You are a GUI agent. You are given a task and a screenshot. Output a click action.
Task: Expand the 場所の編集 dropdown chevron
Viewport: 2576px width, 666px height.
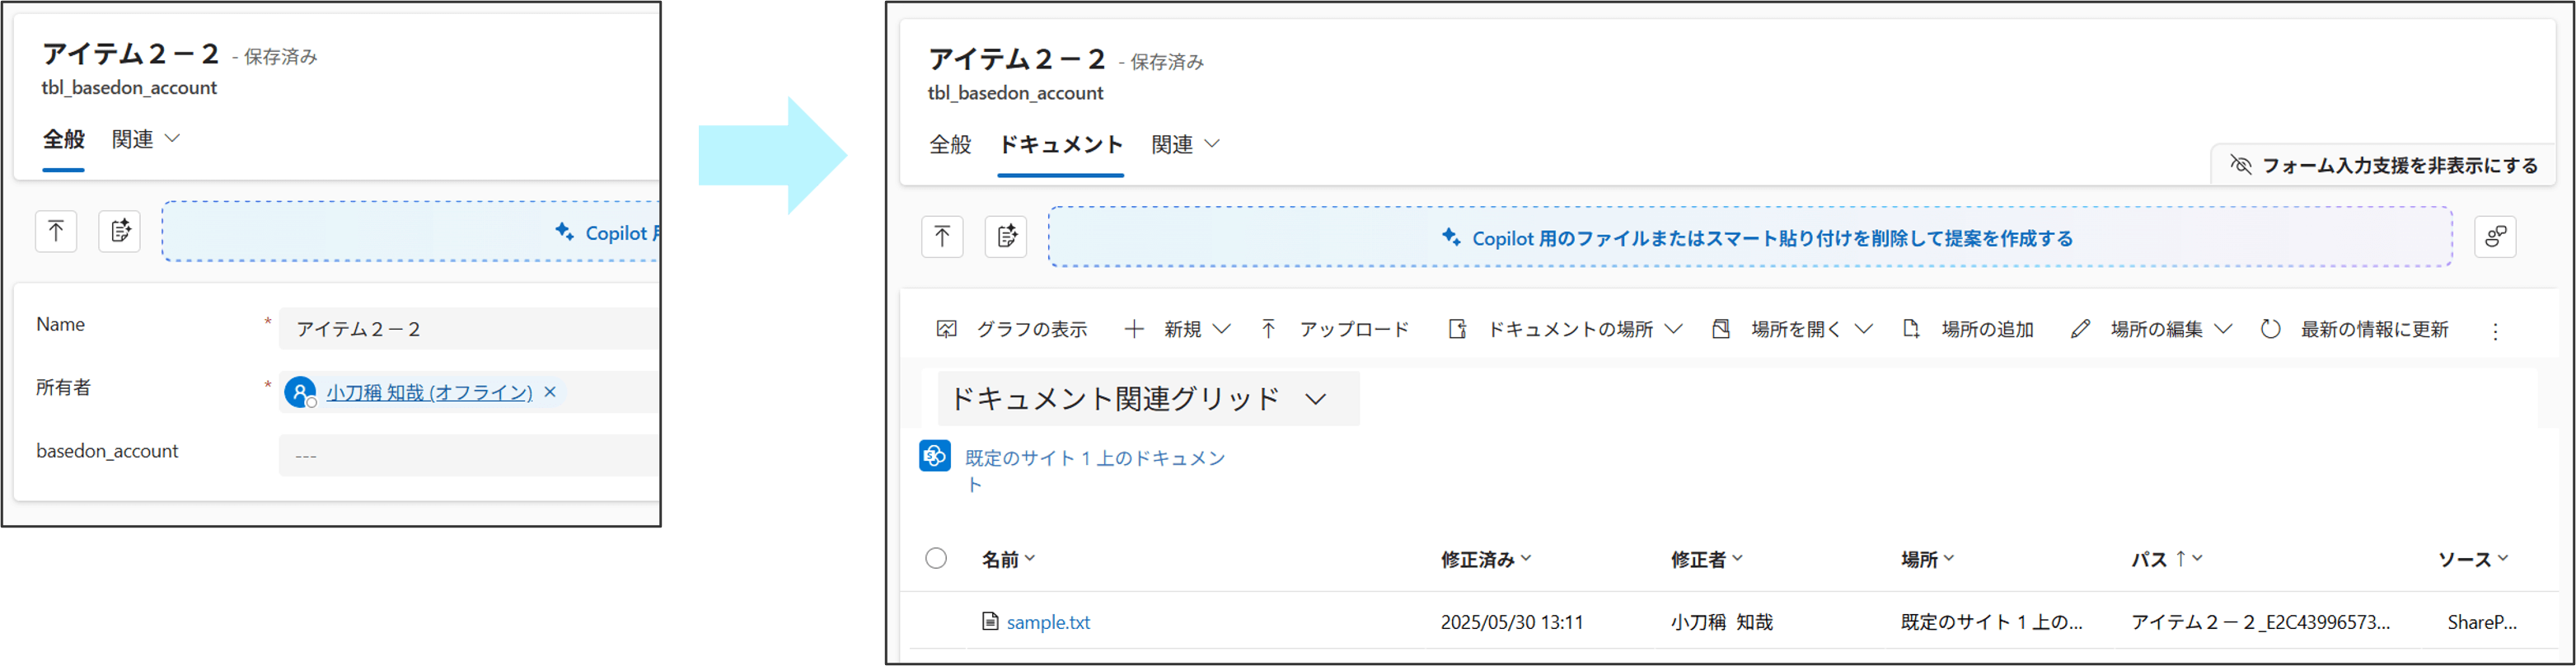click(x=2224, y=329)
